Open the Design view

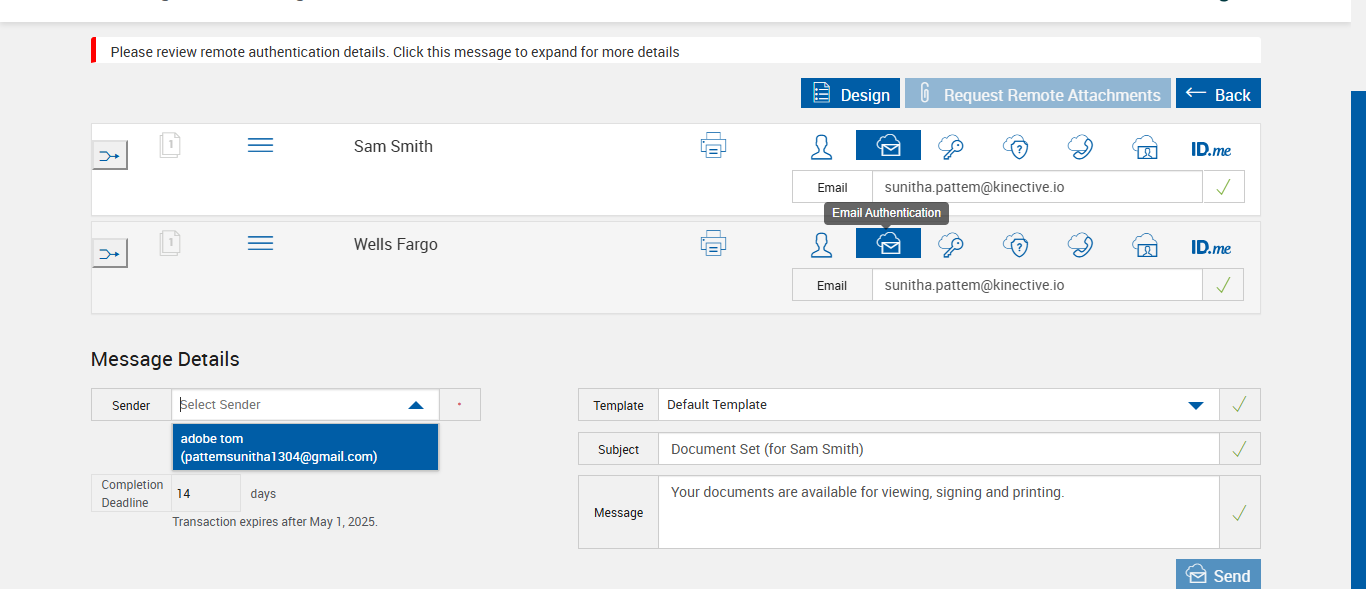click(x=850, y=94)
